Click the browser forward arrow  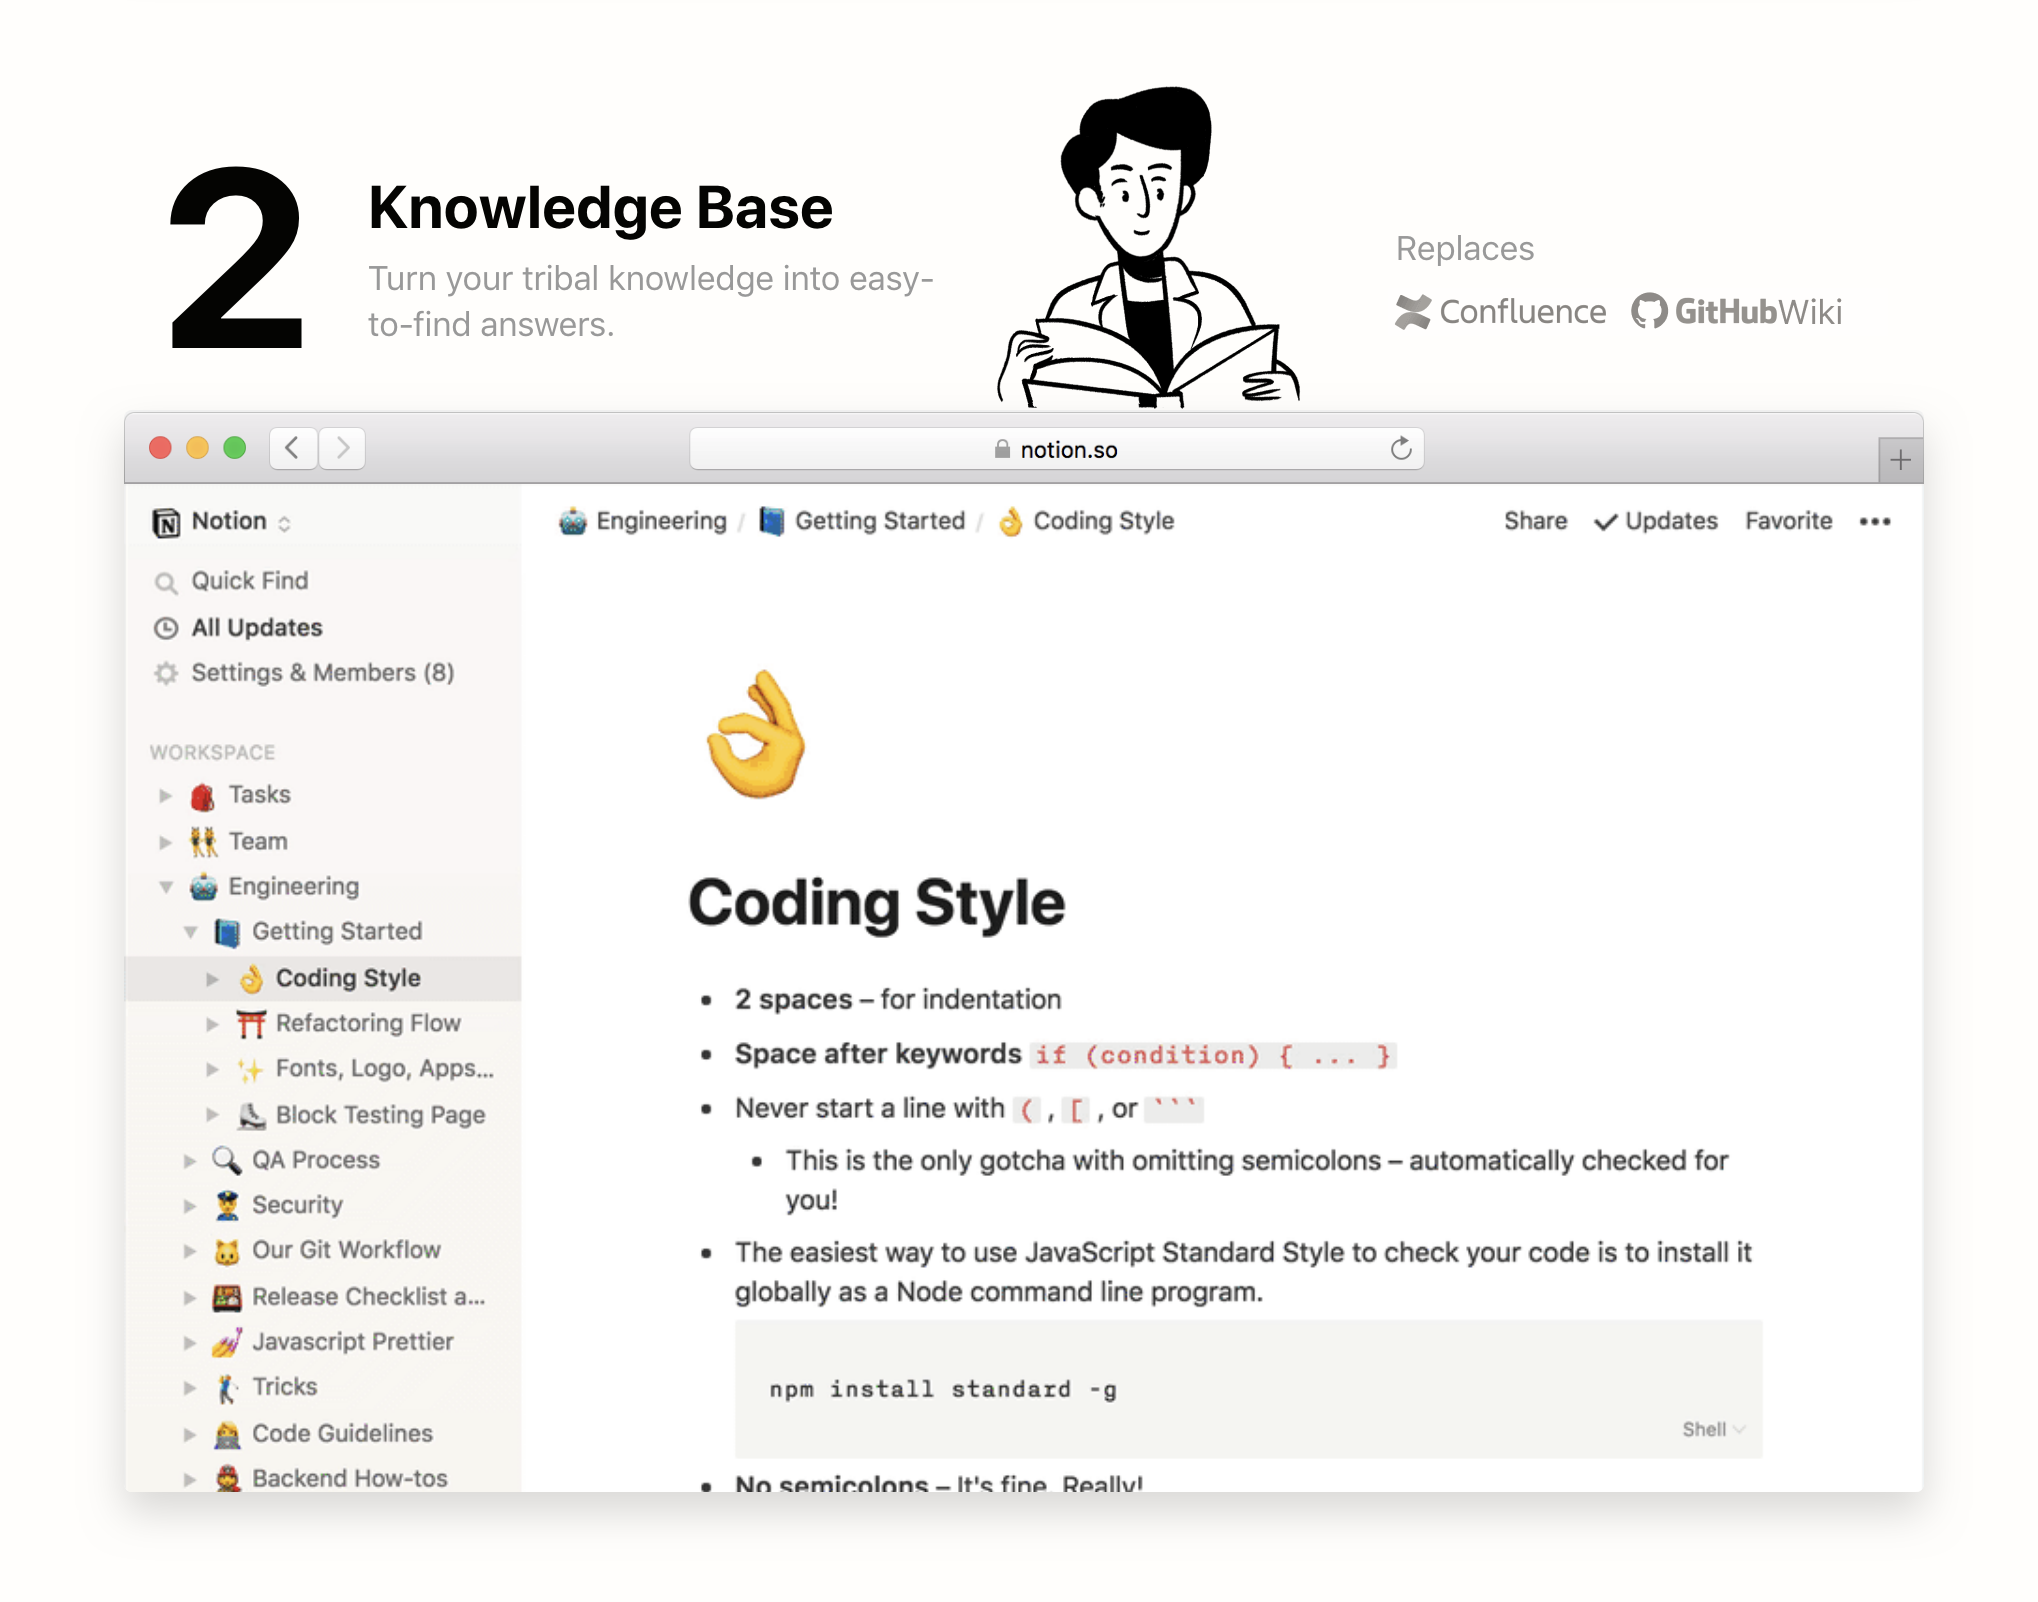(343, 448)
